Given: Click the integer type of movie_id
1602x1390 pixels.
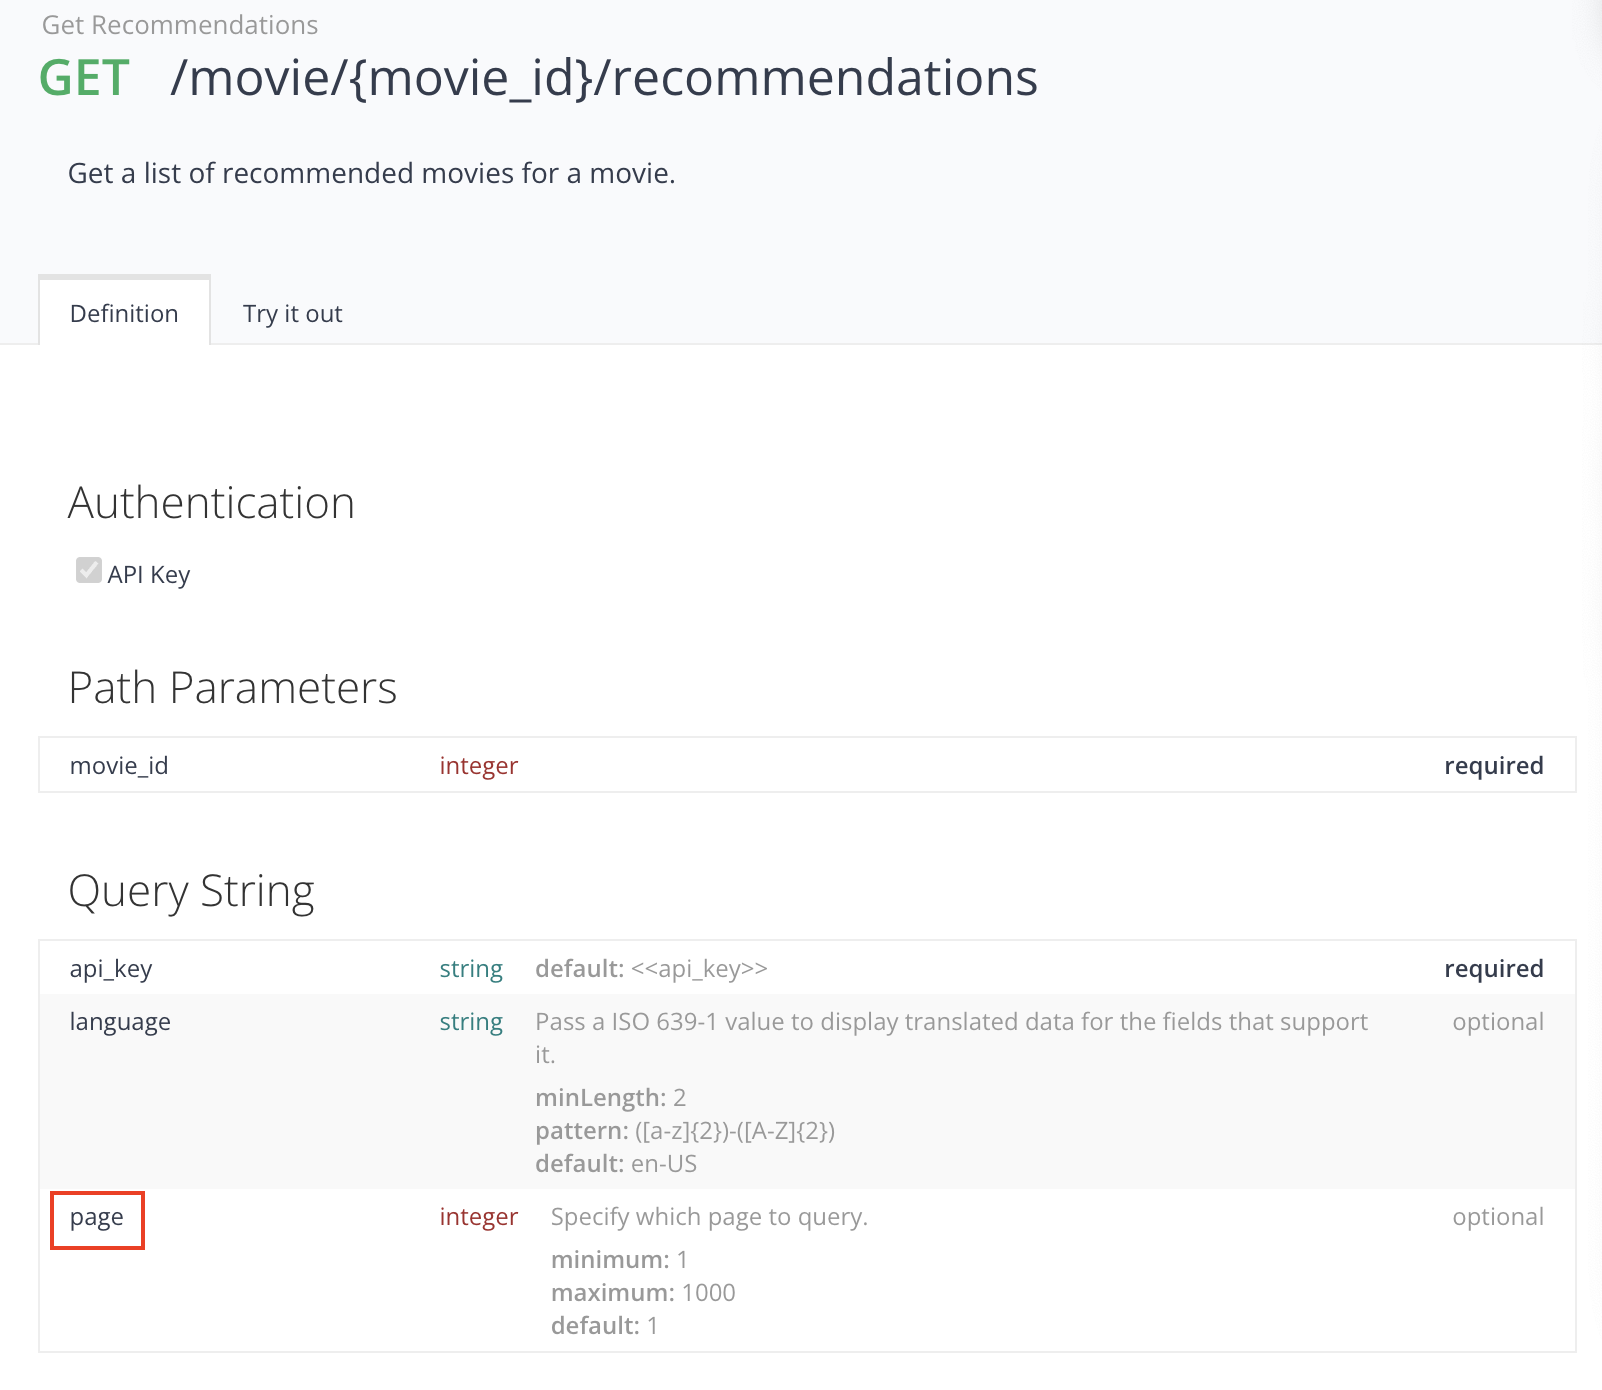Looking at the screenshot, I should 478,766.
